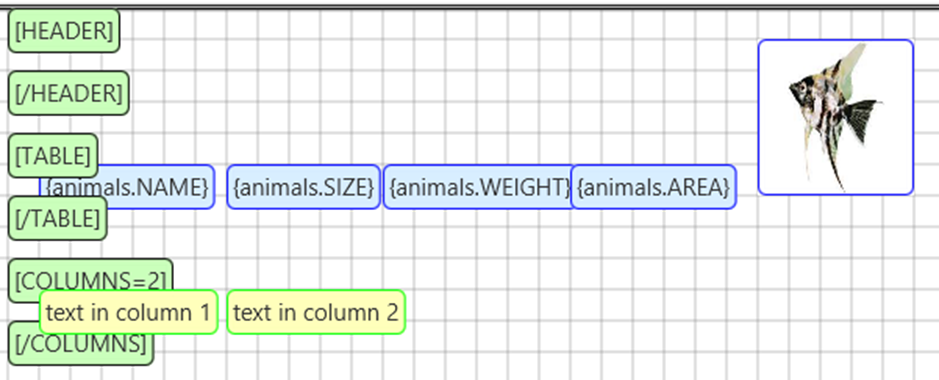The width and height of the screenshot is (939, 380).
Task: Select the 'text in column 2' label
Action: (x=316, y=312)
